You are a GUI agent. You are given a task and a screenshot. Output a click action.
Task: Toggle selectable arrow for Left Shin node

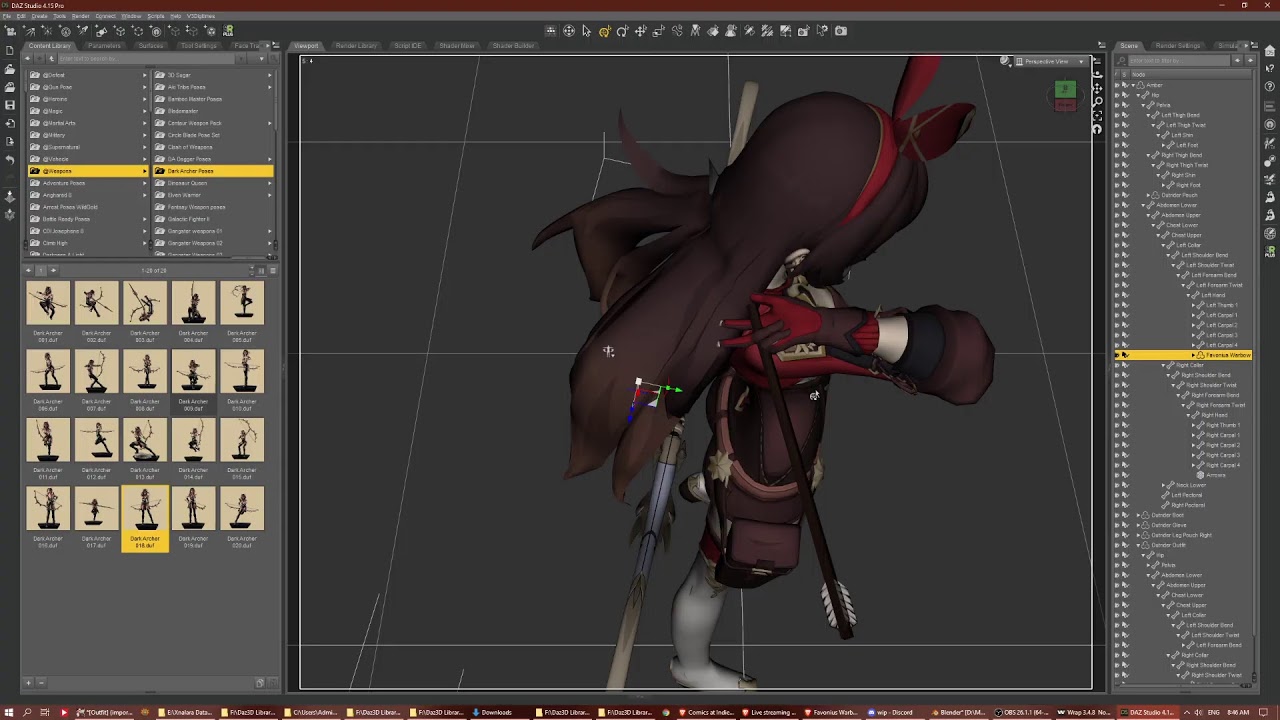(x=1126, y=135)
